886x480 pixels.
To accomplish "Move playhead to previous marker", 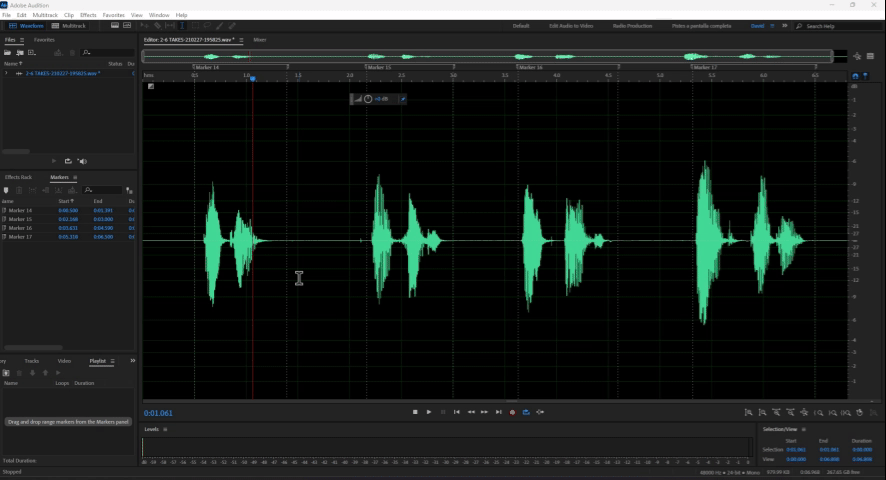I will pos(457,412).
